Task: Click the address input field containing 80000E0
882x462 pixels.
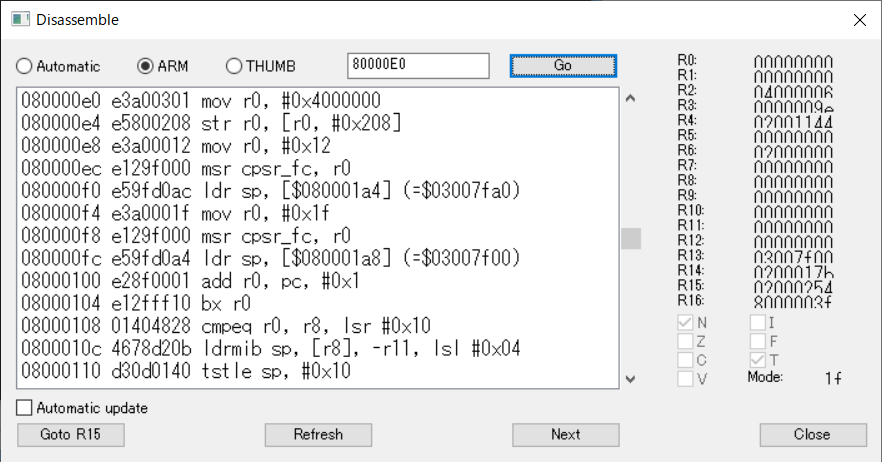Action: click(418, 66)
